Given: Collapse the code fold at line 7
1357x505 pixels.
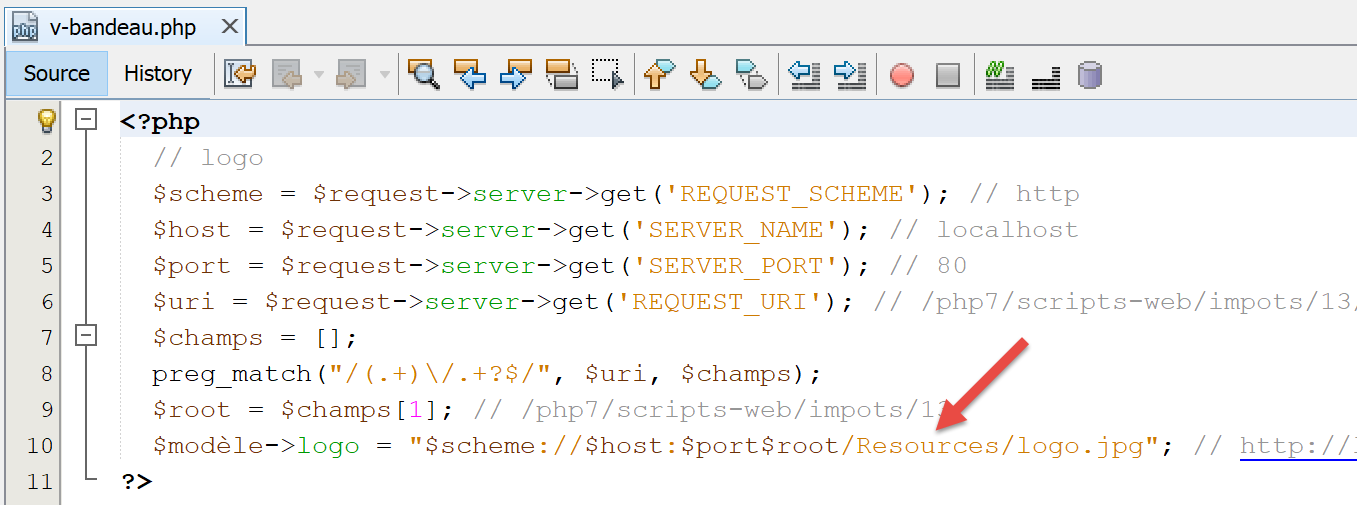Looking at the screenshot, I should pyautogui.click(x=87, y=336).
